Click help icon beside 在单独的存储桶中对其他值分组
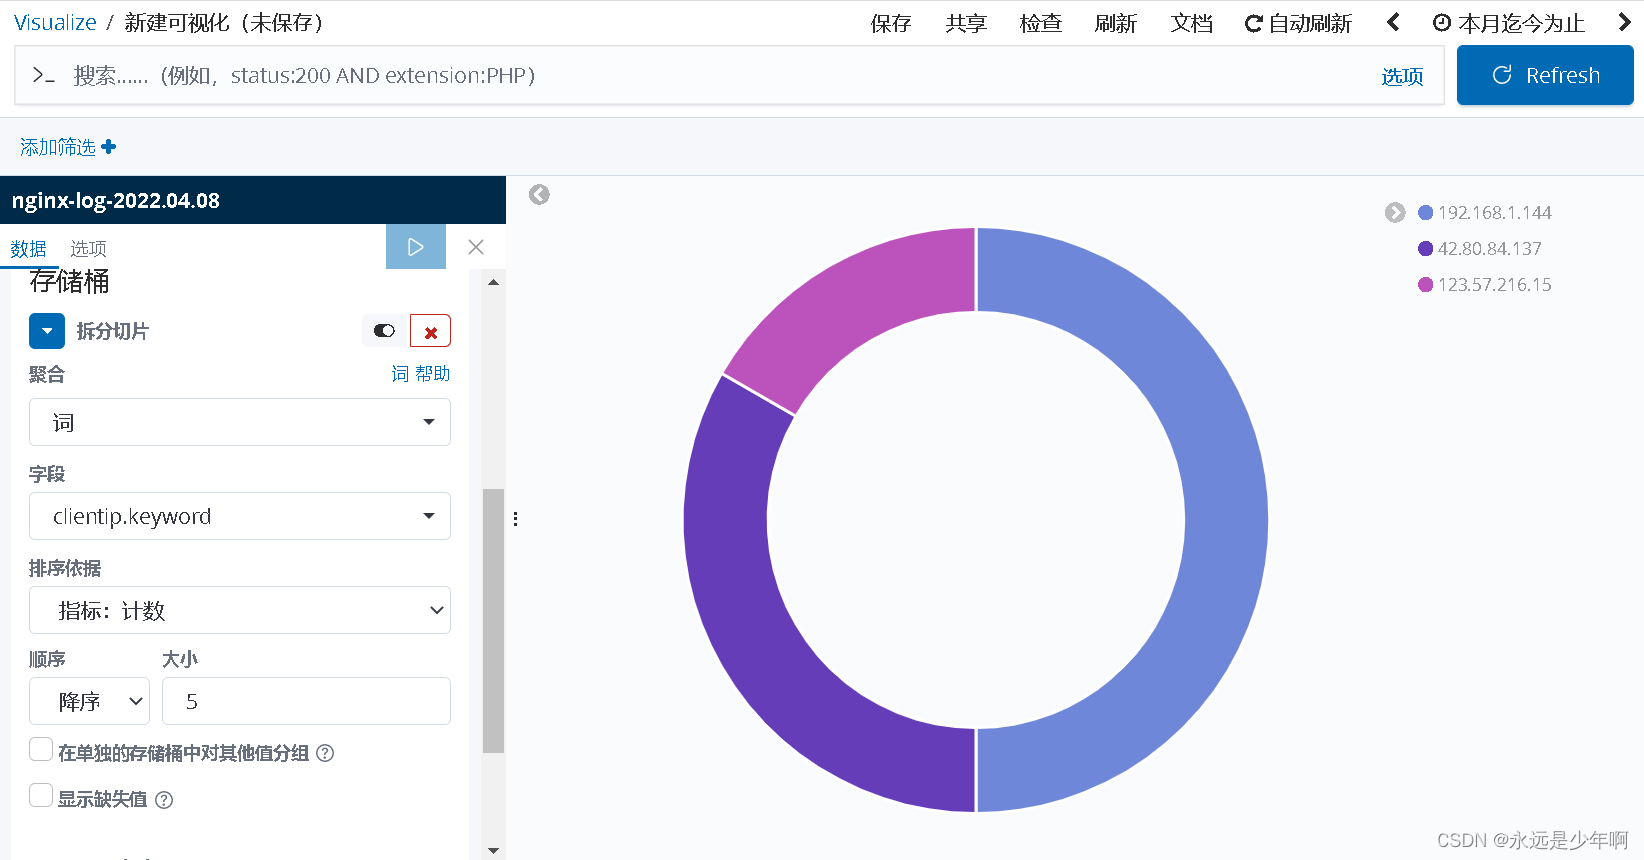Image resolution: width=1644 pixels, height=860 pixels. point(325,753)
